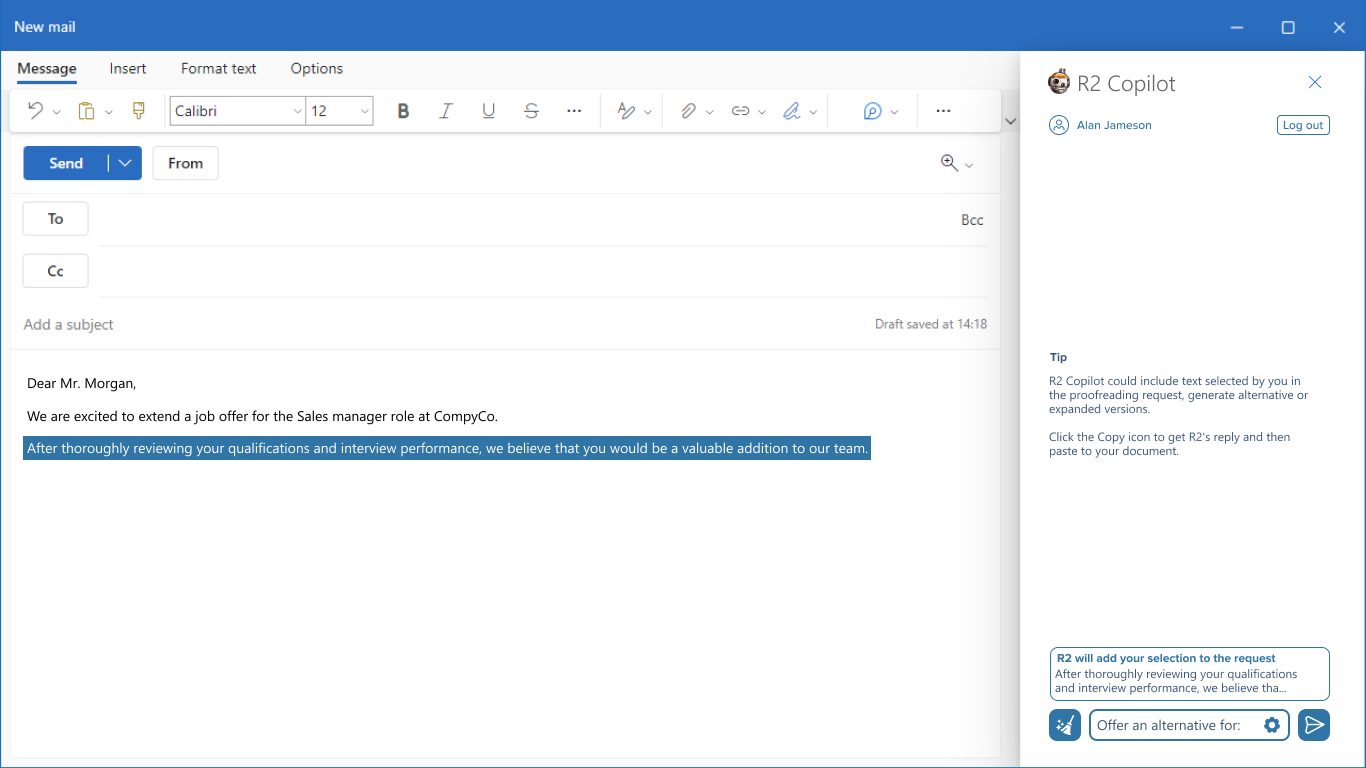Collapse the ribbon with chevron arrow

pos(1010,121)
